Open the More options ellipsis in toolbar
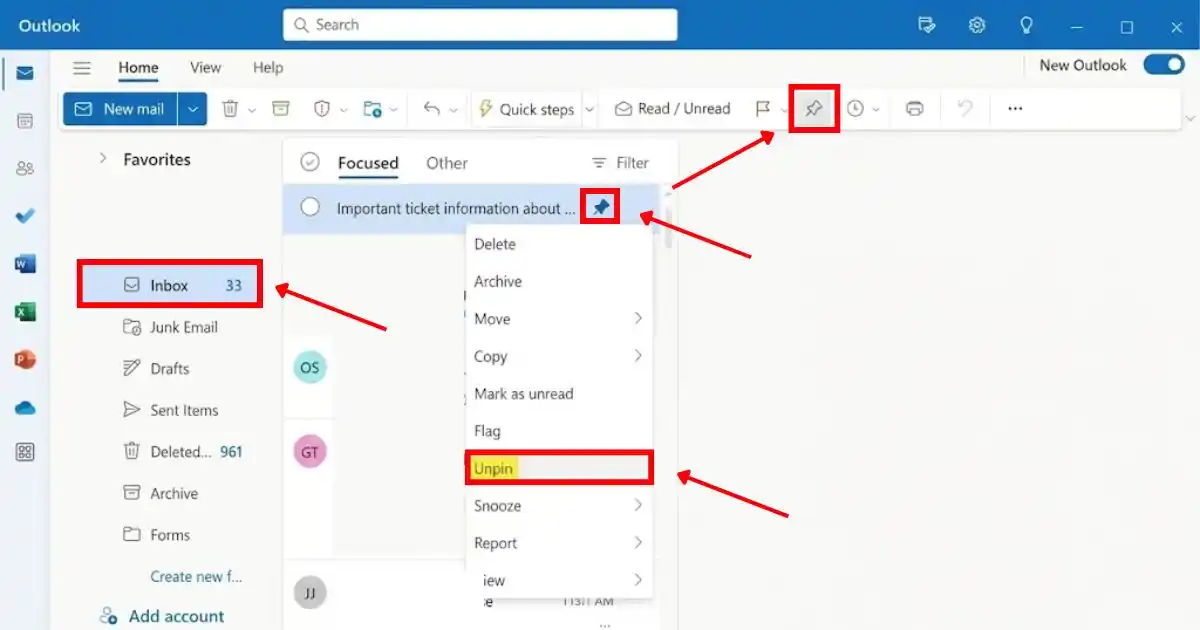 tap(1015, 109)
